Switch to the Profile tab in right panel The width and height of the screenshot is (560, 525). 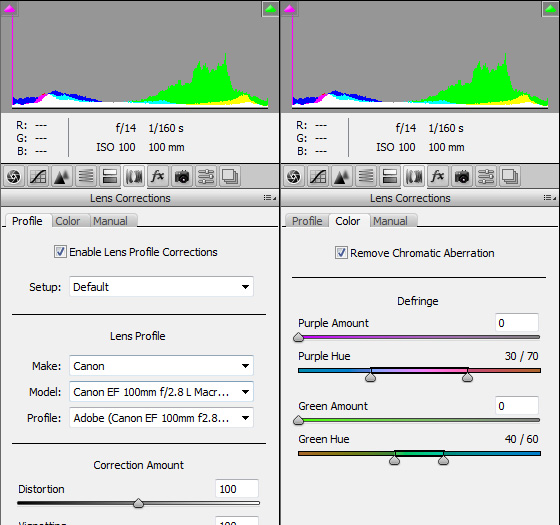point(307,221)
